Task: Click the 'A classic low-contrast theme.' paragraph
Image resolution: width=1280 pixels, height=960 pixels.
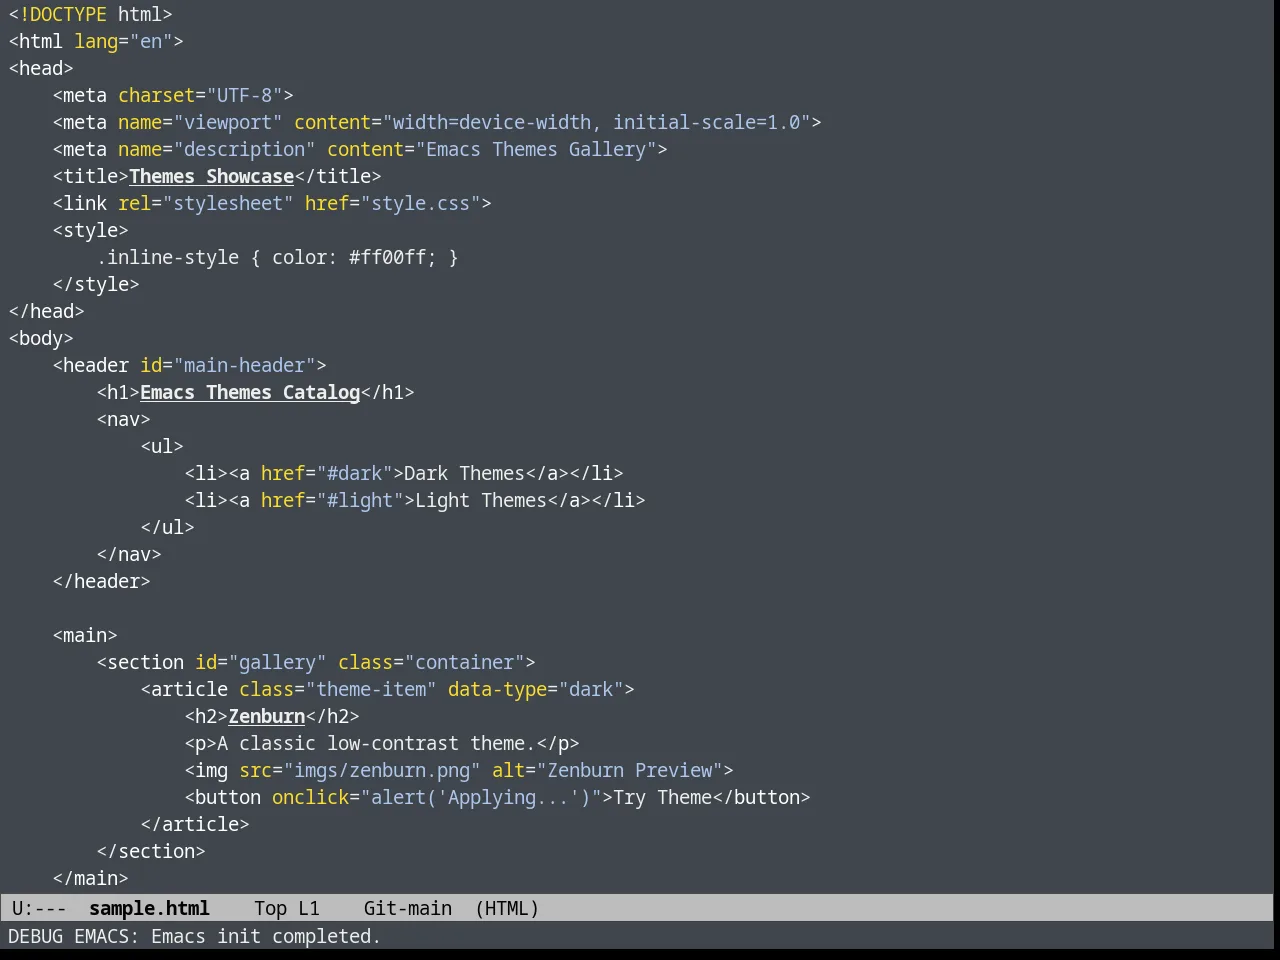Action: [x=376, y=743]
